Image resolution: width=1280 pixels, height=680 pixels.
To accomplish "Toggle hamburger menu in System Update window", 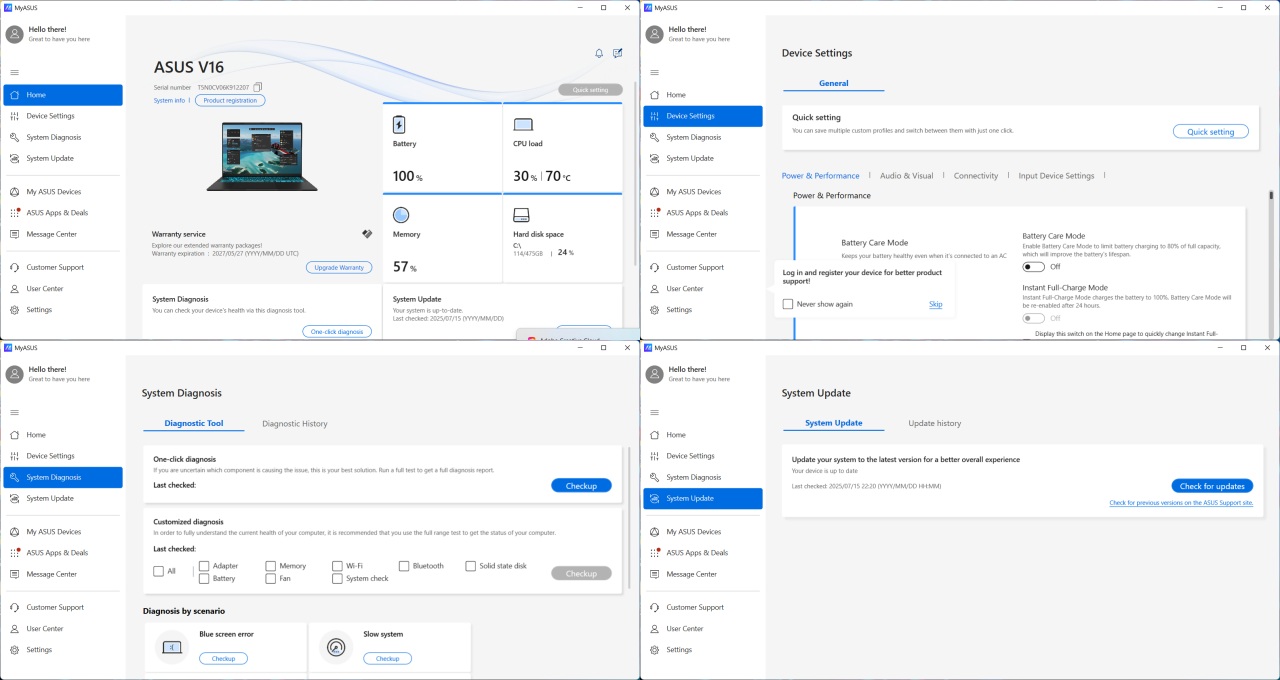I will point(654,412).
